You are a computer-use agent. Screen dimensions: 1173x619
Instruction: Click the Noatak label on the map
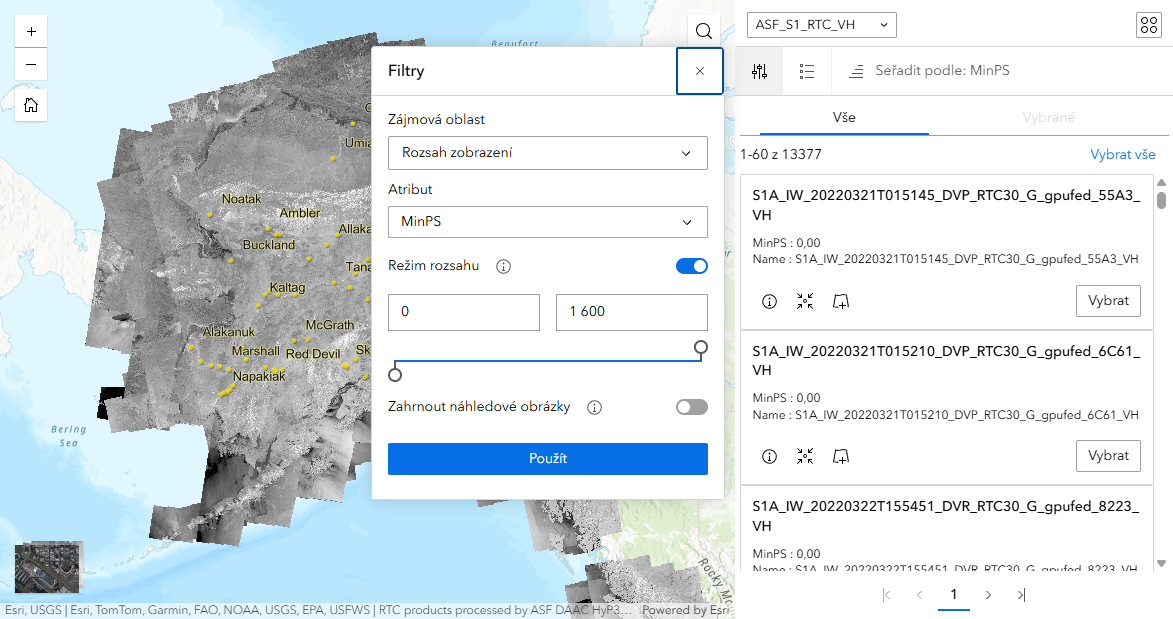coord(242,199)
